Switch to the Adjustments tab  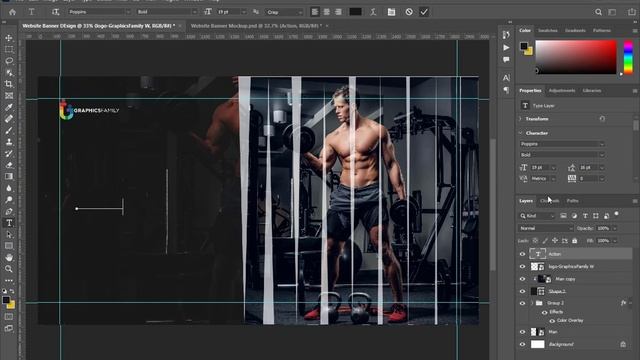click(x=562, y=91)
